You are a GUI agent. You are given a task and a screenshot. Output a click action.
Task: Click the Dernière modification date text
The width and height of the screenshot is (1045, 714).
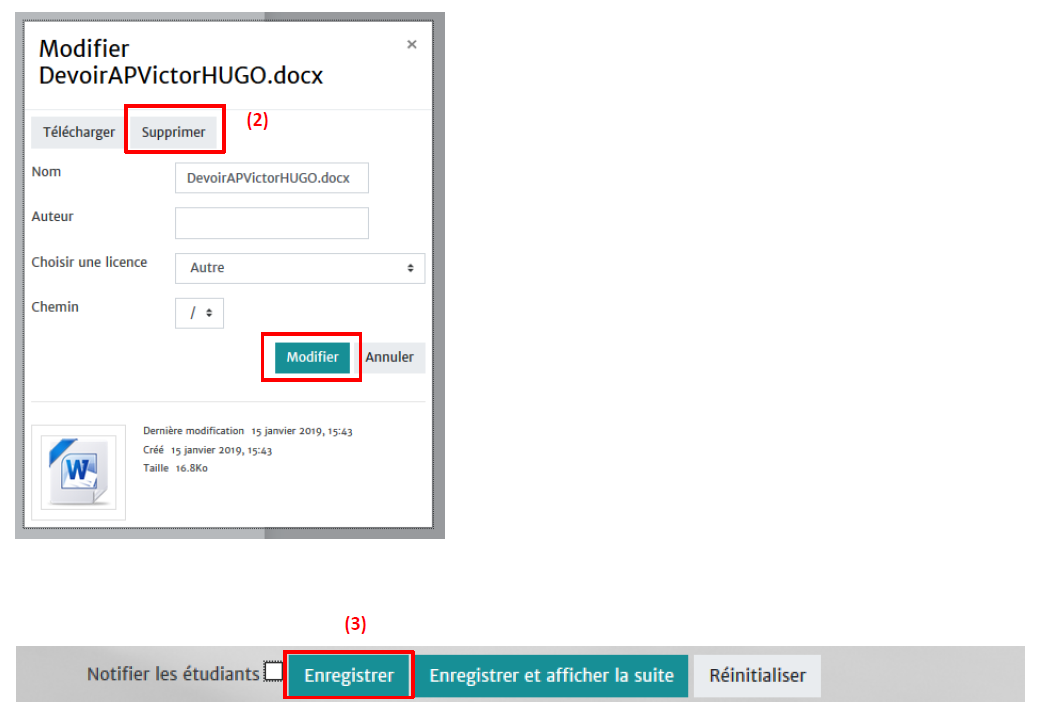248,431
